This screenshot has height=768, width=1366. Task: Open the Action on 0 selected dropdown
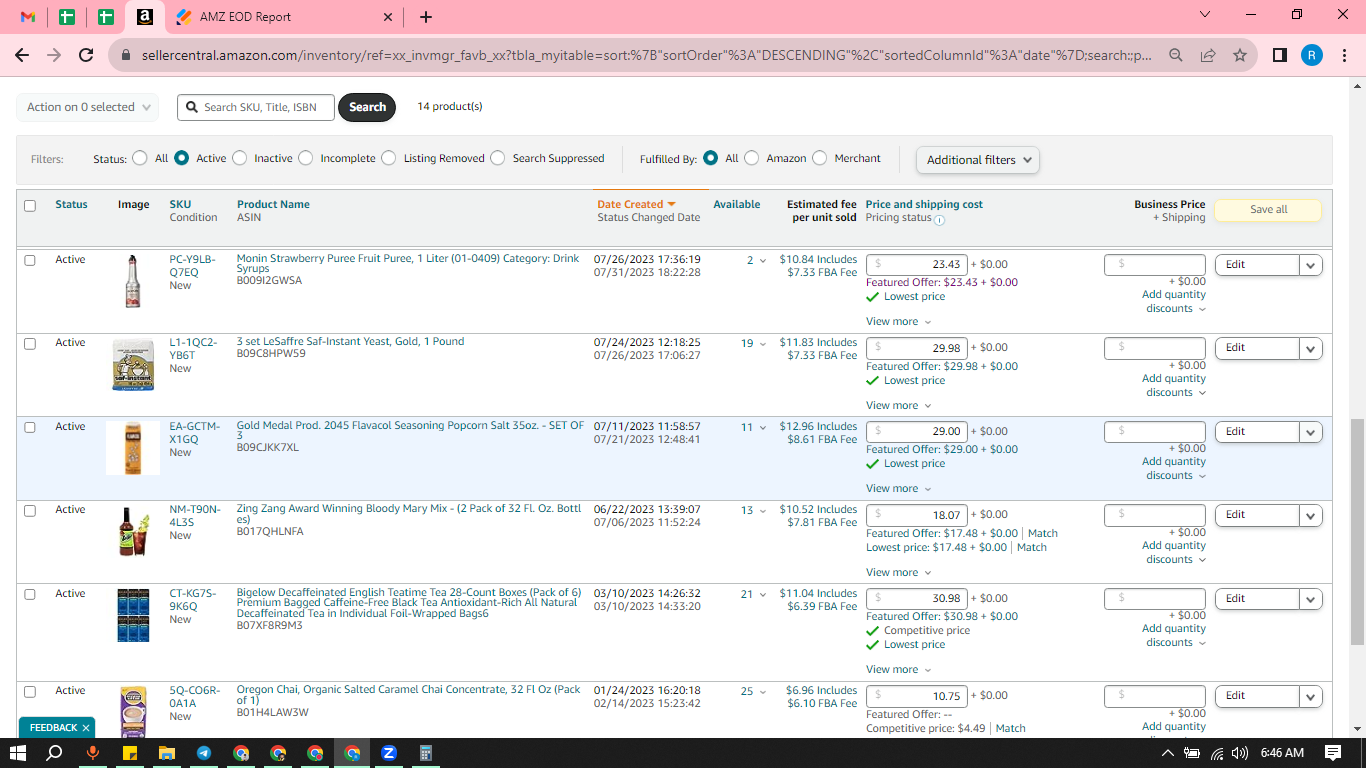[88, 107]
